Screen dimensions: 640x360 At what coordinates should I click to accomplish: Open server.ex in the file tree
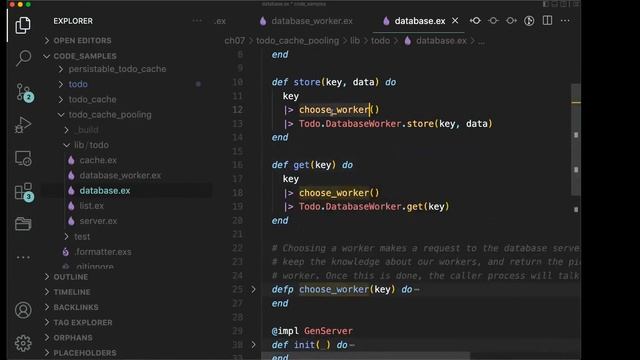click(x=98, y=221)
